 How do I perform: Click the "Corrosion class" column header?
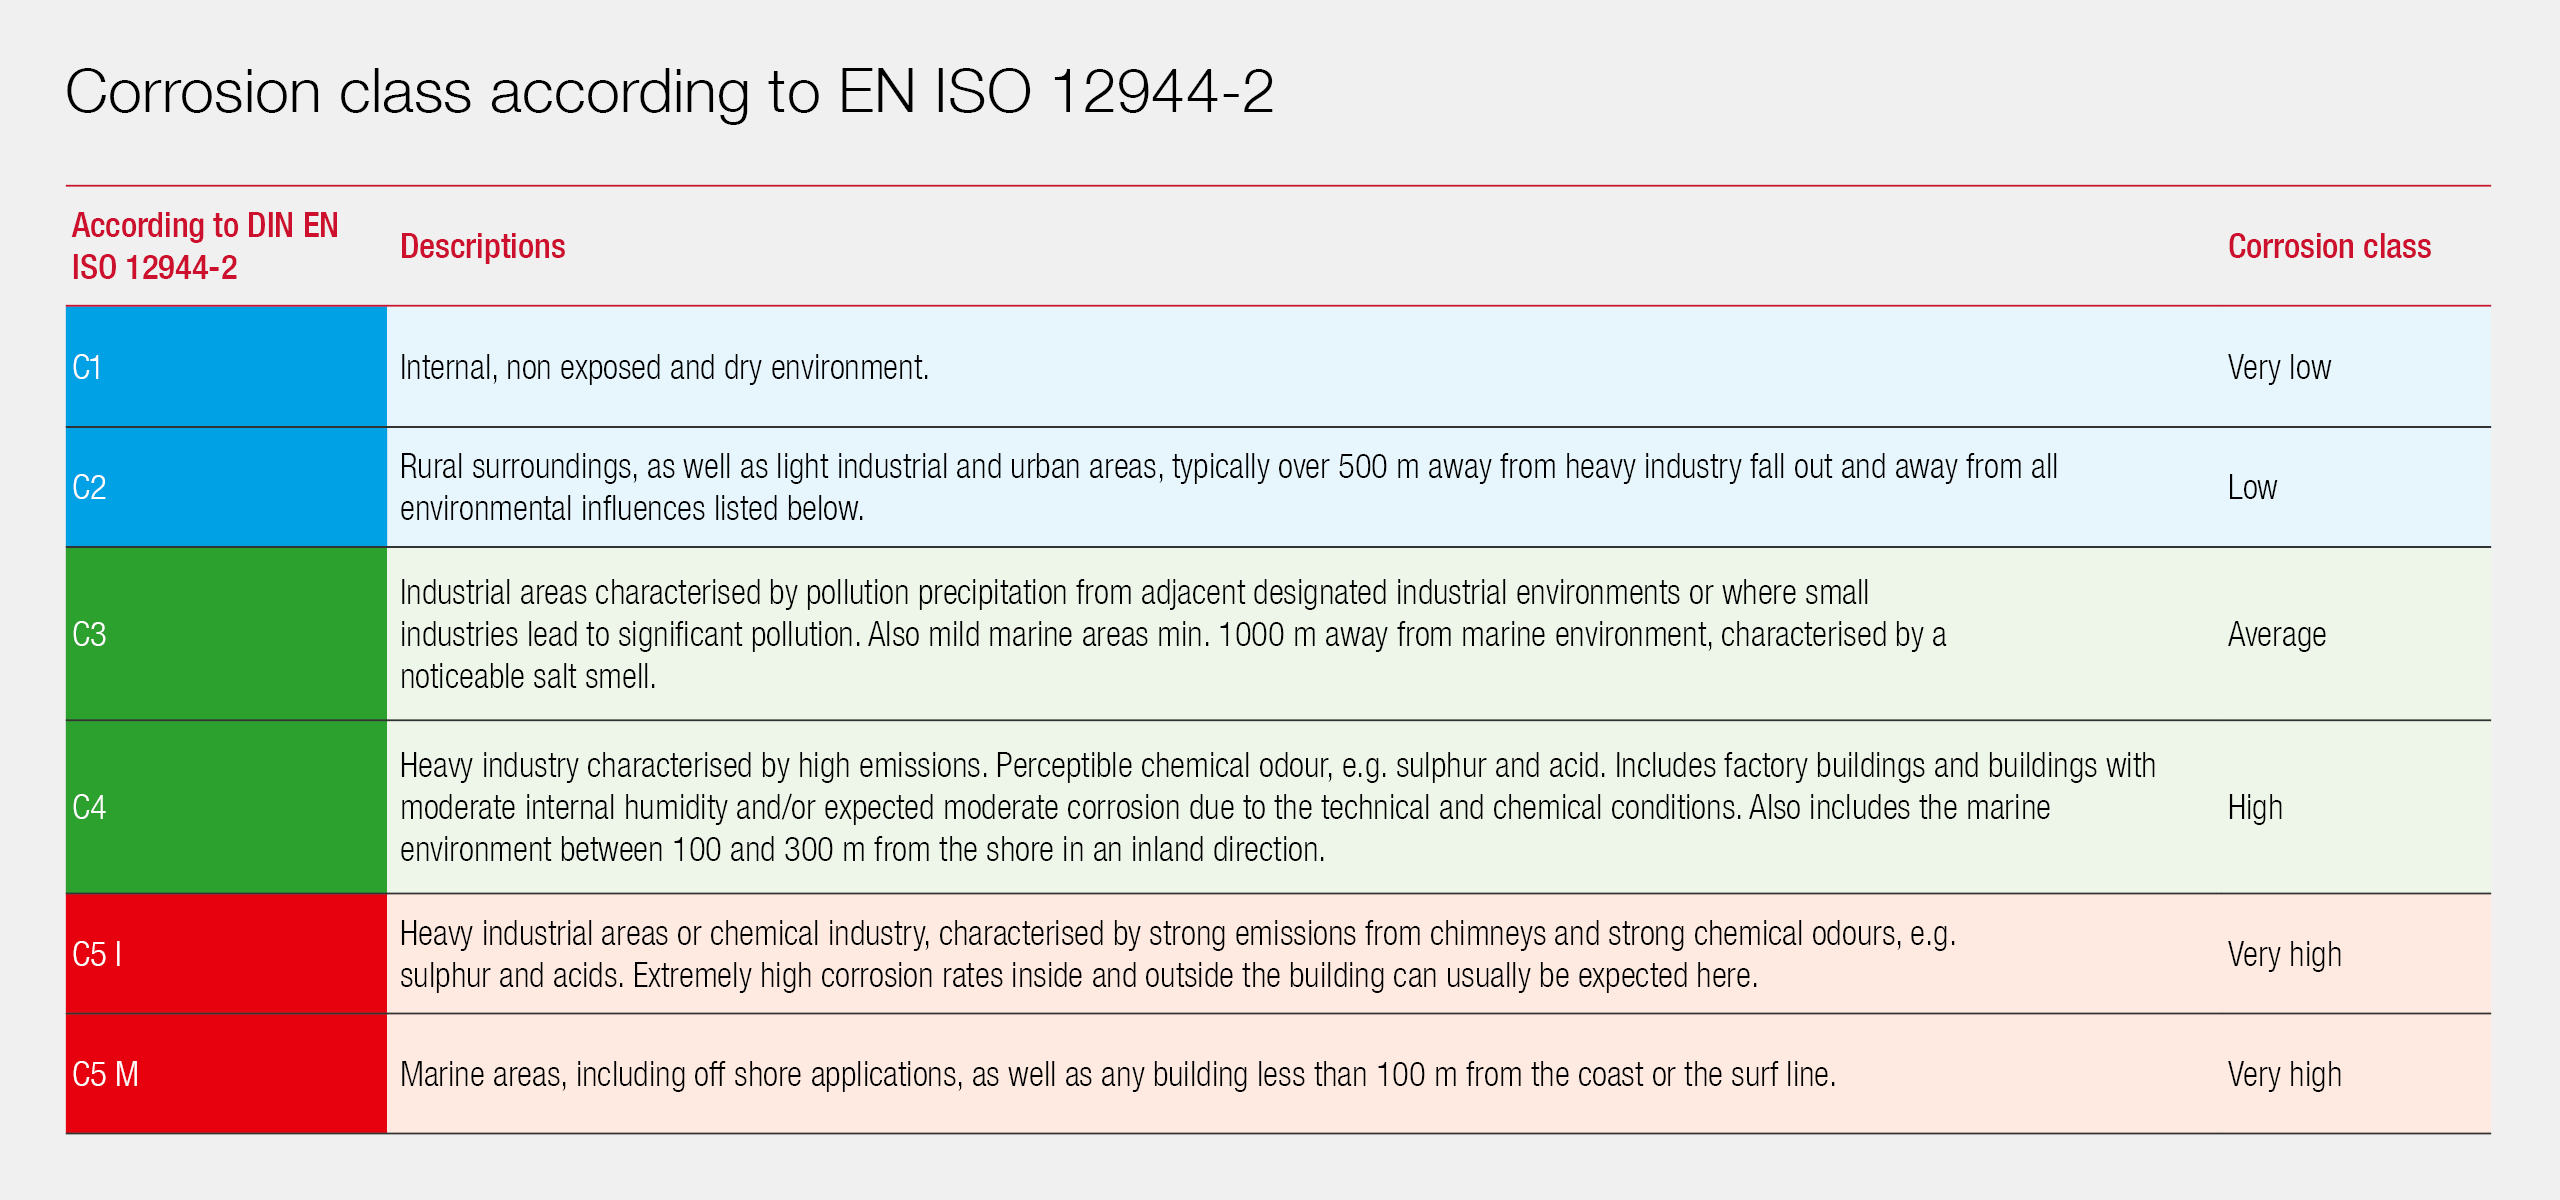2328,246
